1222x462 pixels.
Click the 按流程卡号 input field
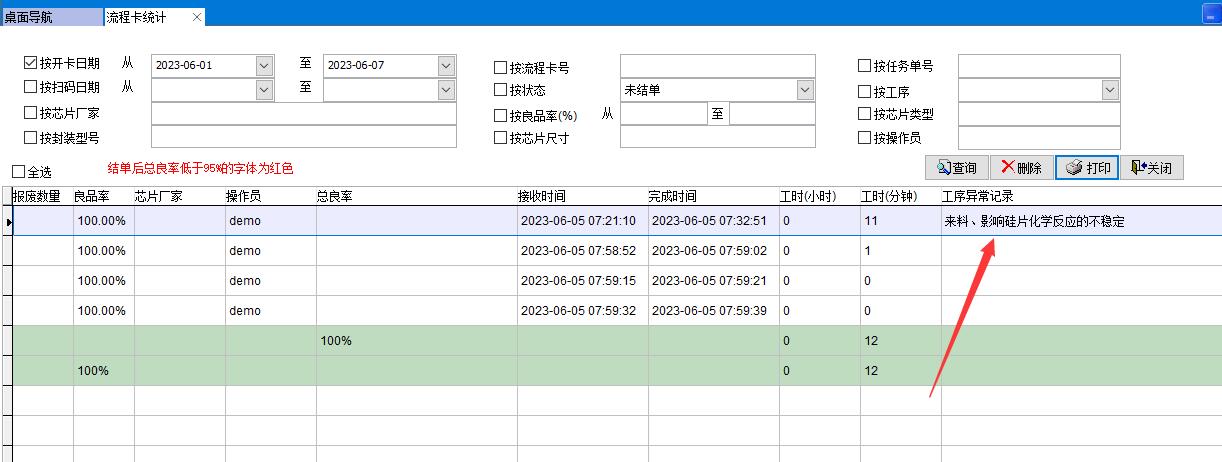tap(717, 66)
